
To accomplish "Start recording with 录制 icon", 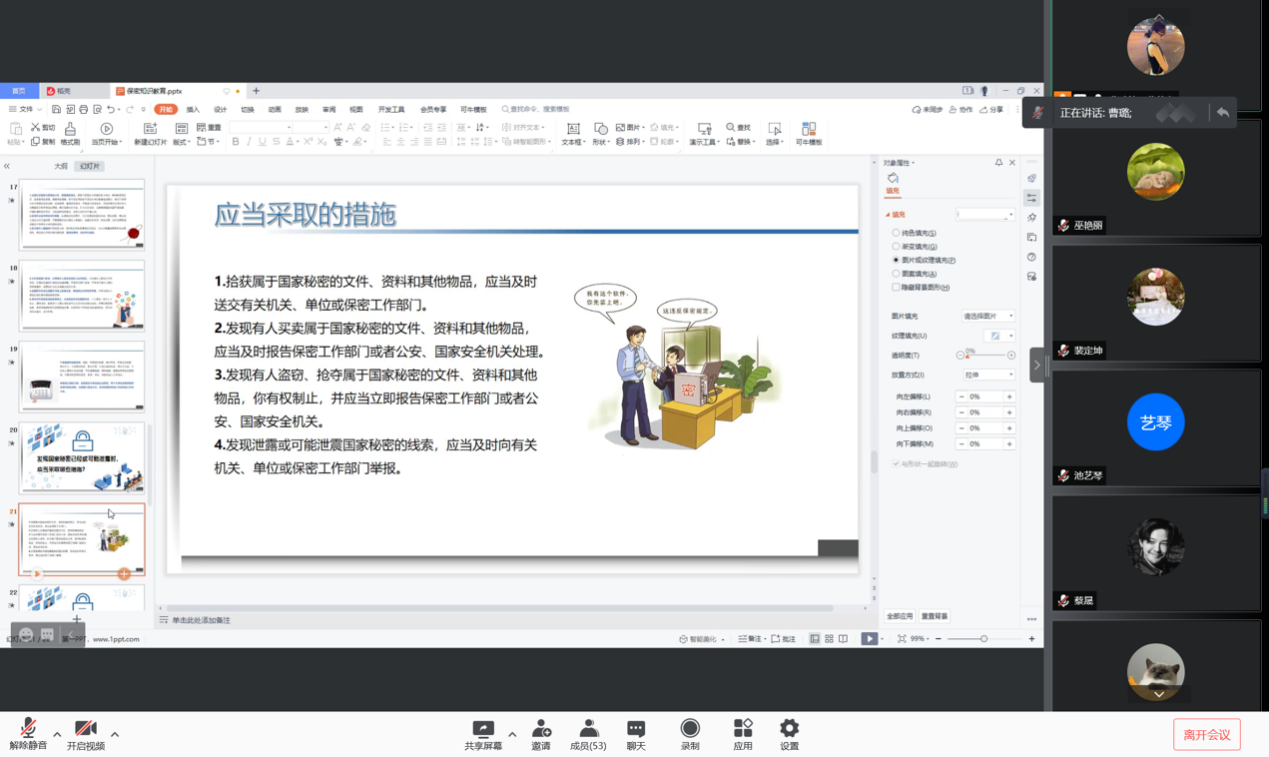I will (690, 734).
